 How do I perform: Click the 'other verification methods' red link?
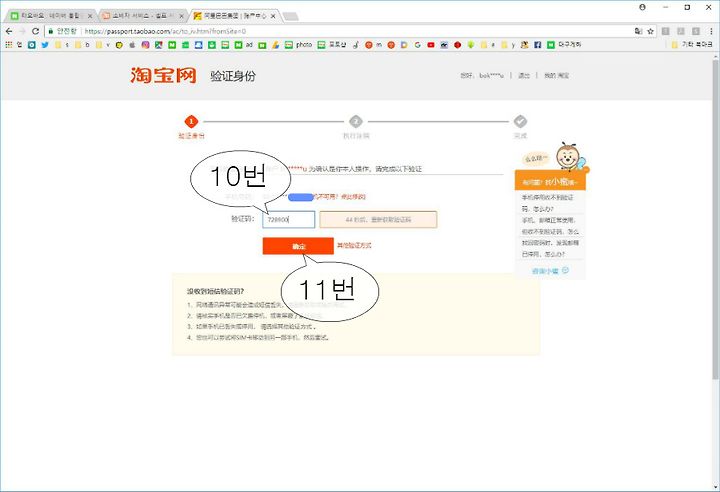354,246
